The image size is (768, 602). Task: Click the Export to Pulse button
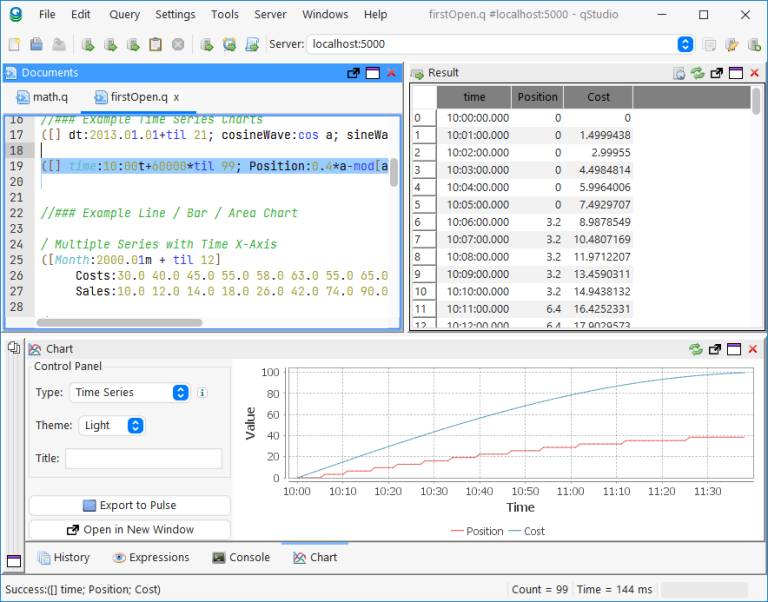[x=129, y=505]
